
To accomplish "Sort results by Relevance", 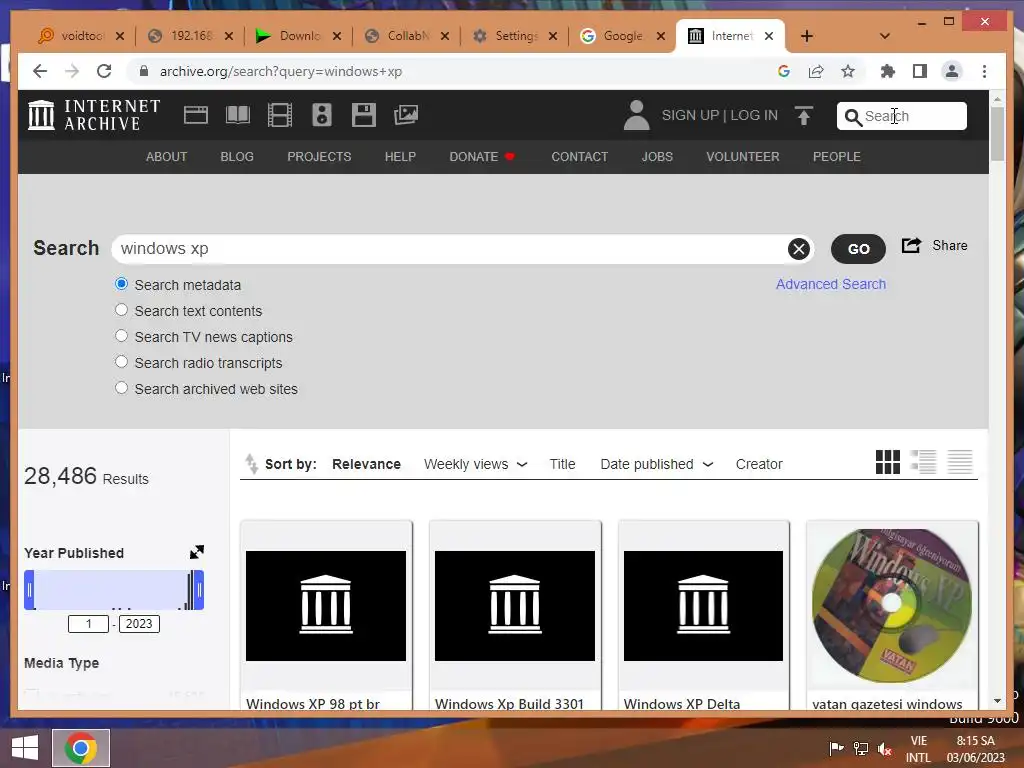I will [366, 464].
